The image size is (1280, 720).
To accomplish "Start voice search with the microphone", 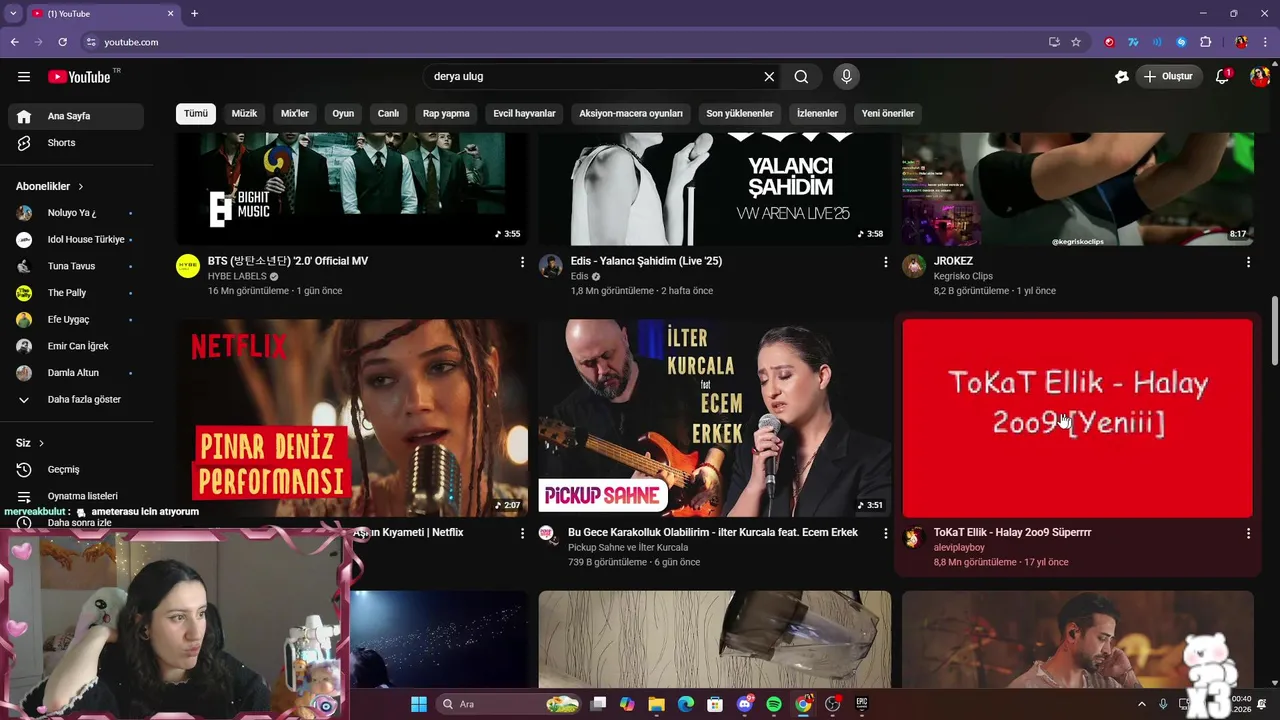I will pos(846,77).
